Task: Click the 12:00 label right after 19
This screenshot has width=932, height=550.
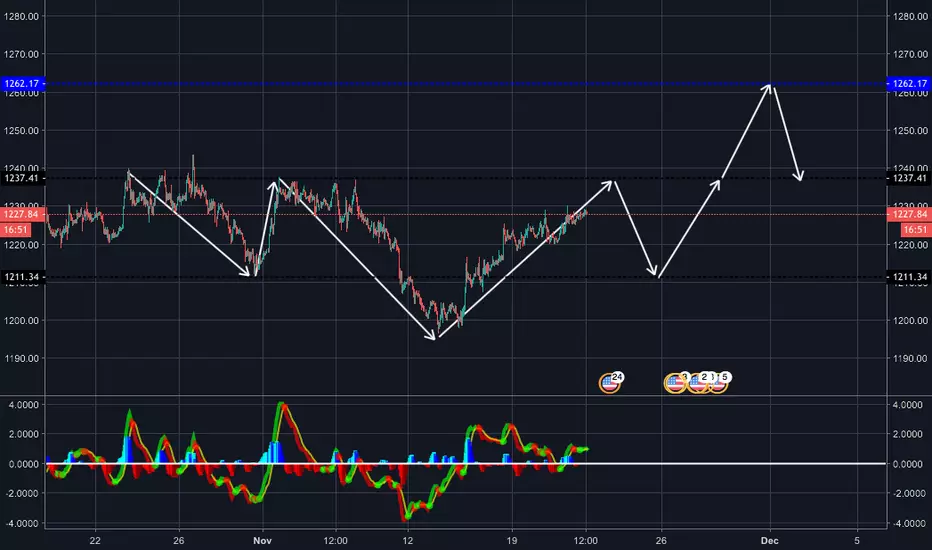Action: pyautogui.click(x=585, y=540)
